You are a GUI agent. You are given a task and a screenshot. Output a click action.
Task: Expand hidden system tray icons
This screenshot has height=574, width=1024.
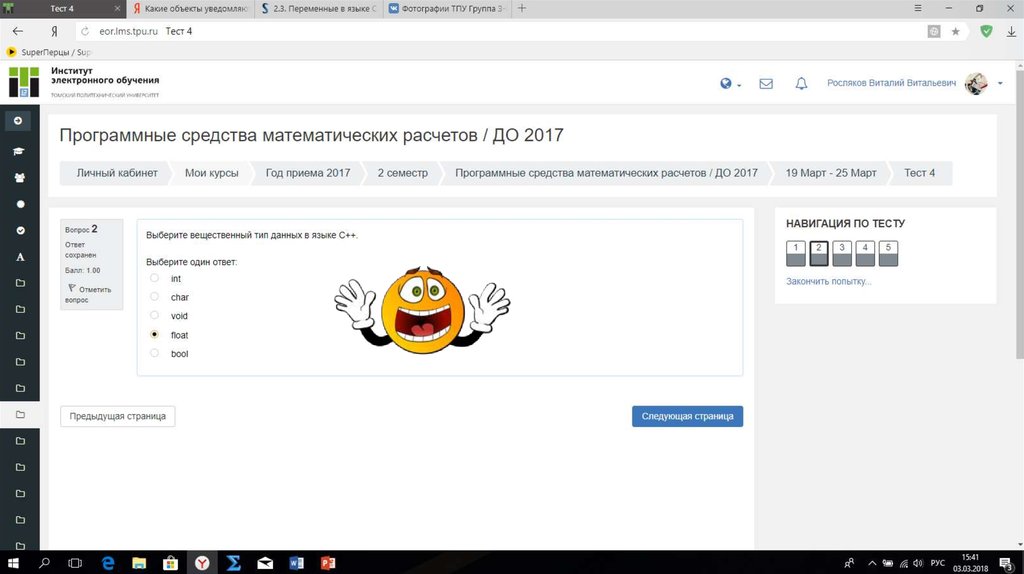click(872, 563)
